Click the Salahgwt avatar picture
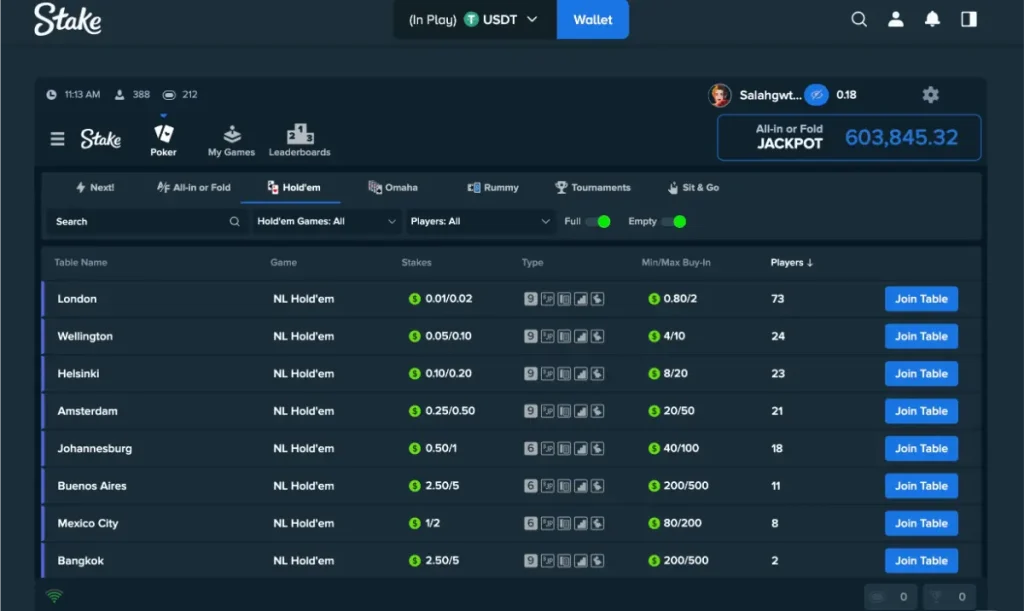This screenshot has width=1024, height=611. pyautogui.click(x=720, y=95)
